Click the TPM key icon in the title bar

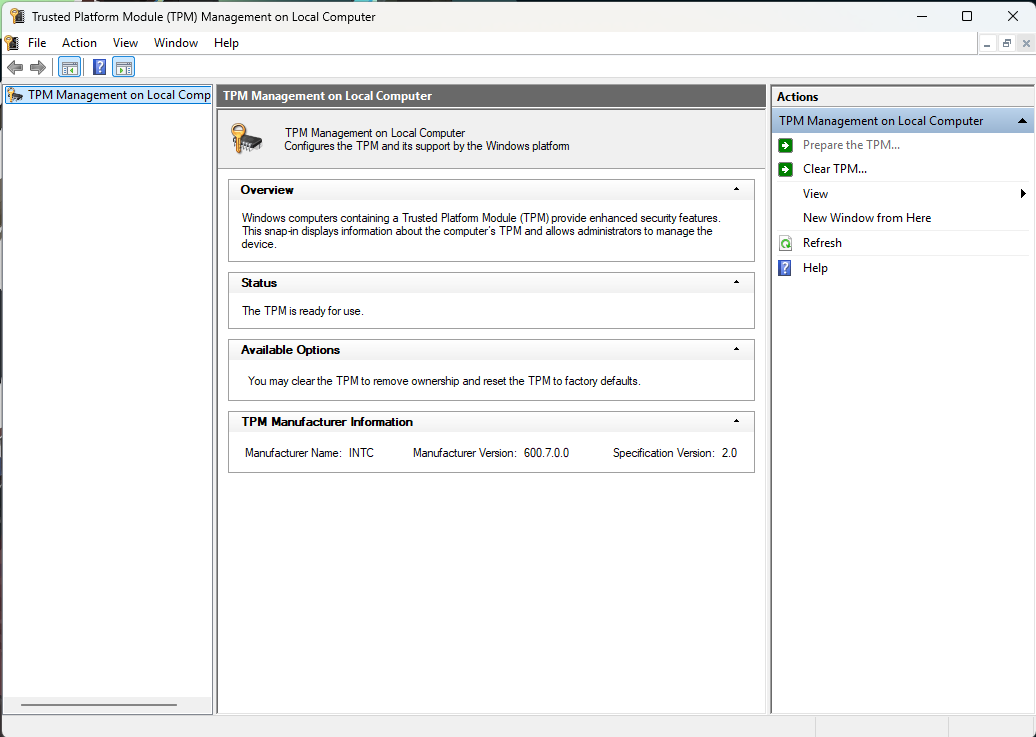click(x=18, y=17)
